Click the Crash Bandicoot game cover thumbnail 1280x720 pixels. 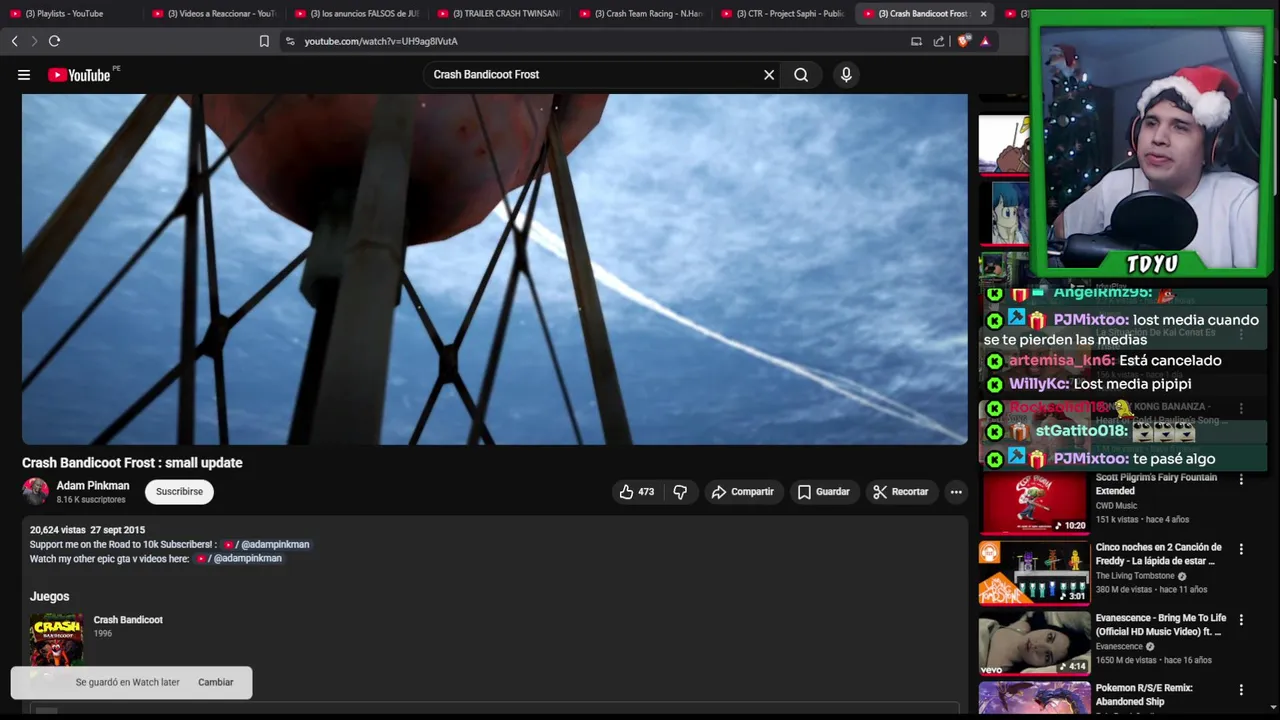pos(57,640)
